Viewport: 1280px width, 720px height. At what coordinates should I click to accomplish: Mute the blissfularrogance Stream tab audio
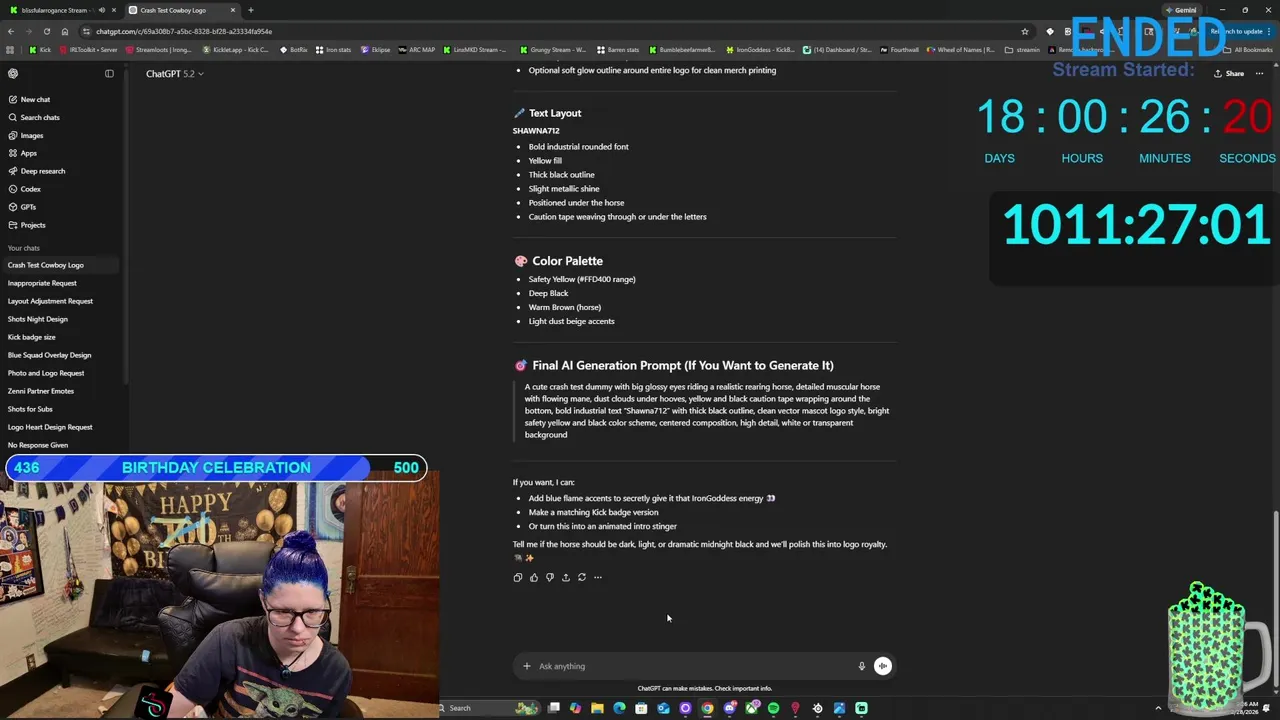pyautogui.click(x=101, y=10)
